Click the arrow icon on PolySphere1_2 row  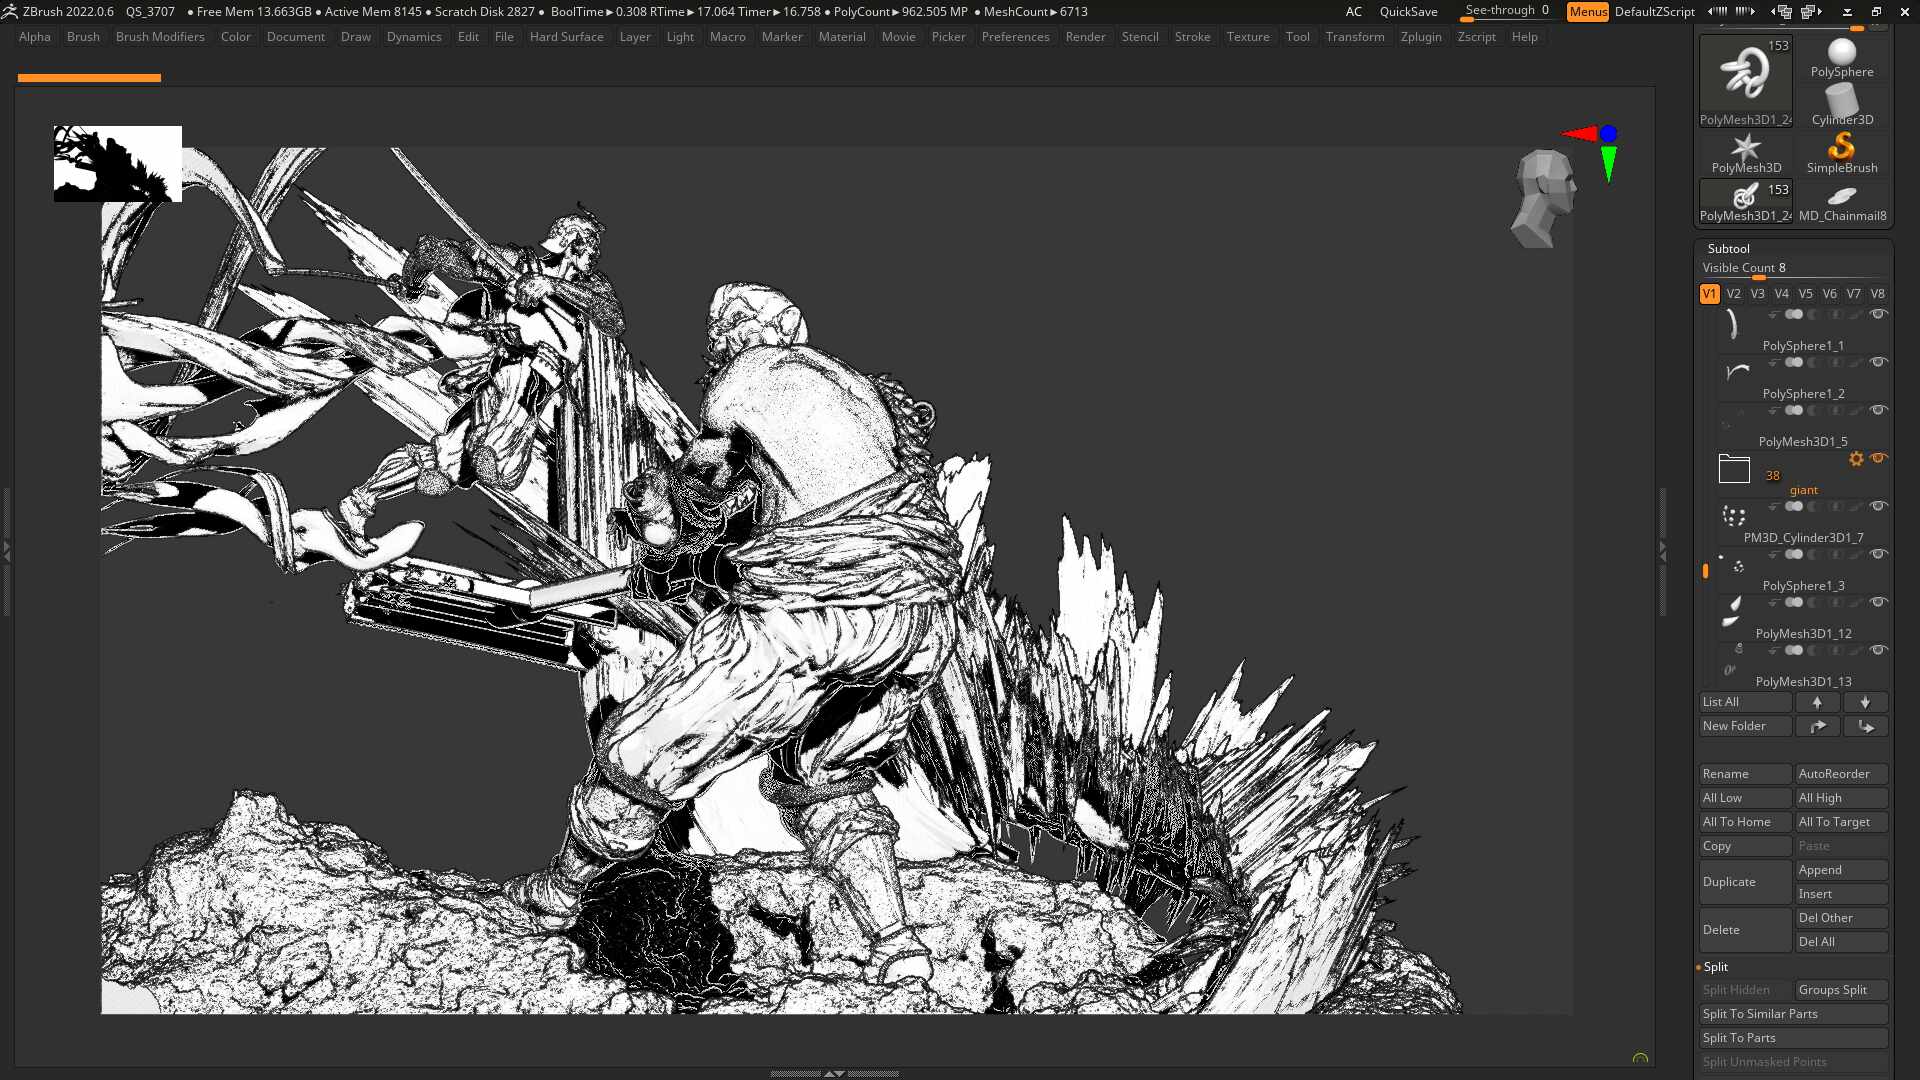[x=1773, y=363]
